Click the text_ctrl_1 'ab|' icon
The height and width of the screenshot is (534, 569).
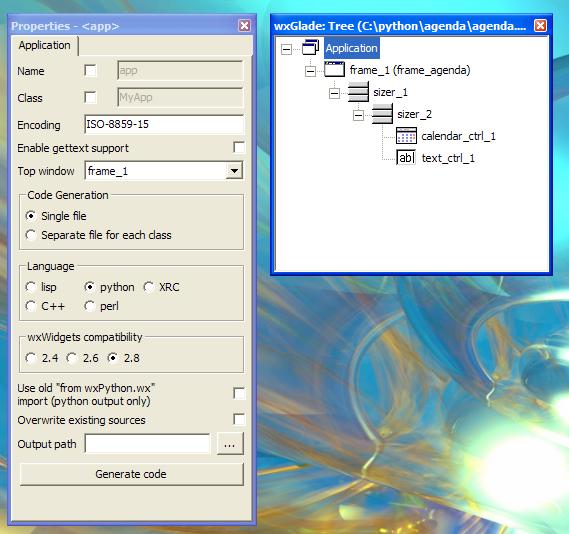click(406, 158)
